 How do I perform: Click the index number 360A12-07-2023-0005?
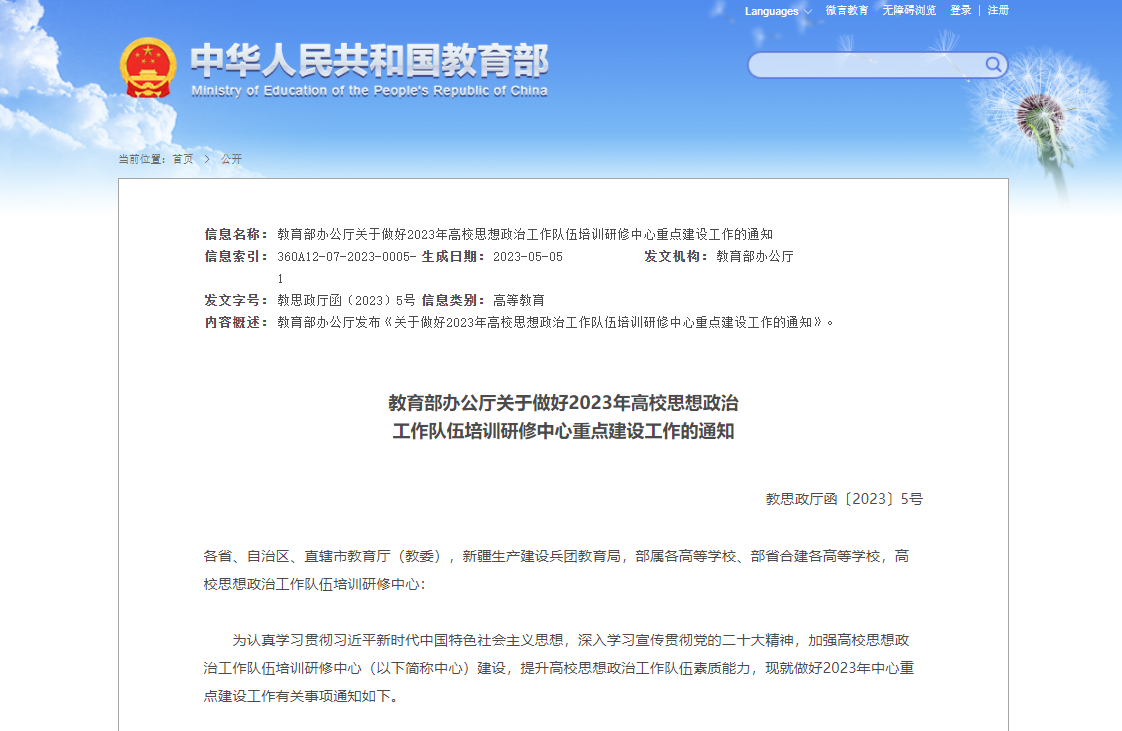pos(346,257)
